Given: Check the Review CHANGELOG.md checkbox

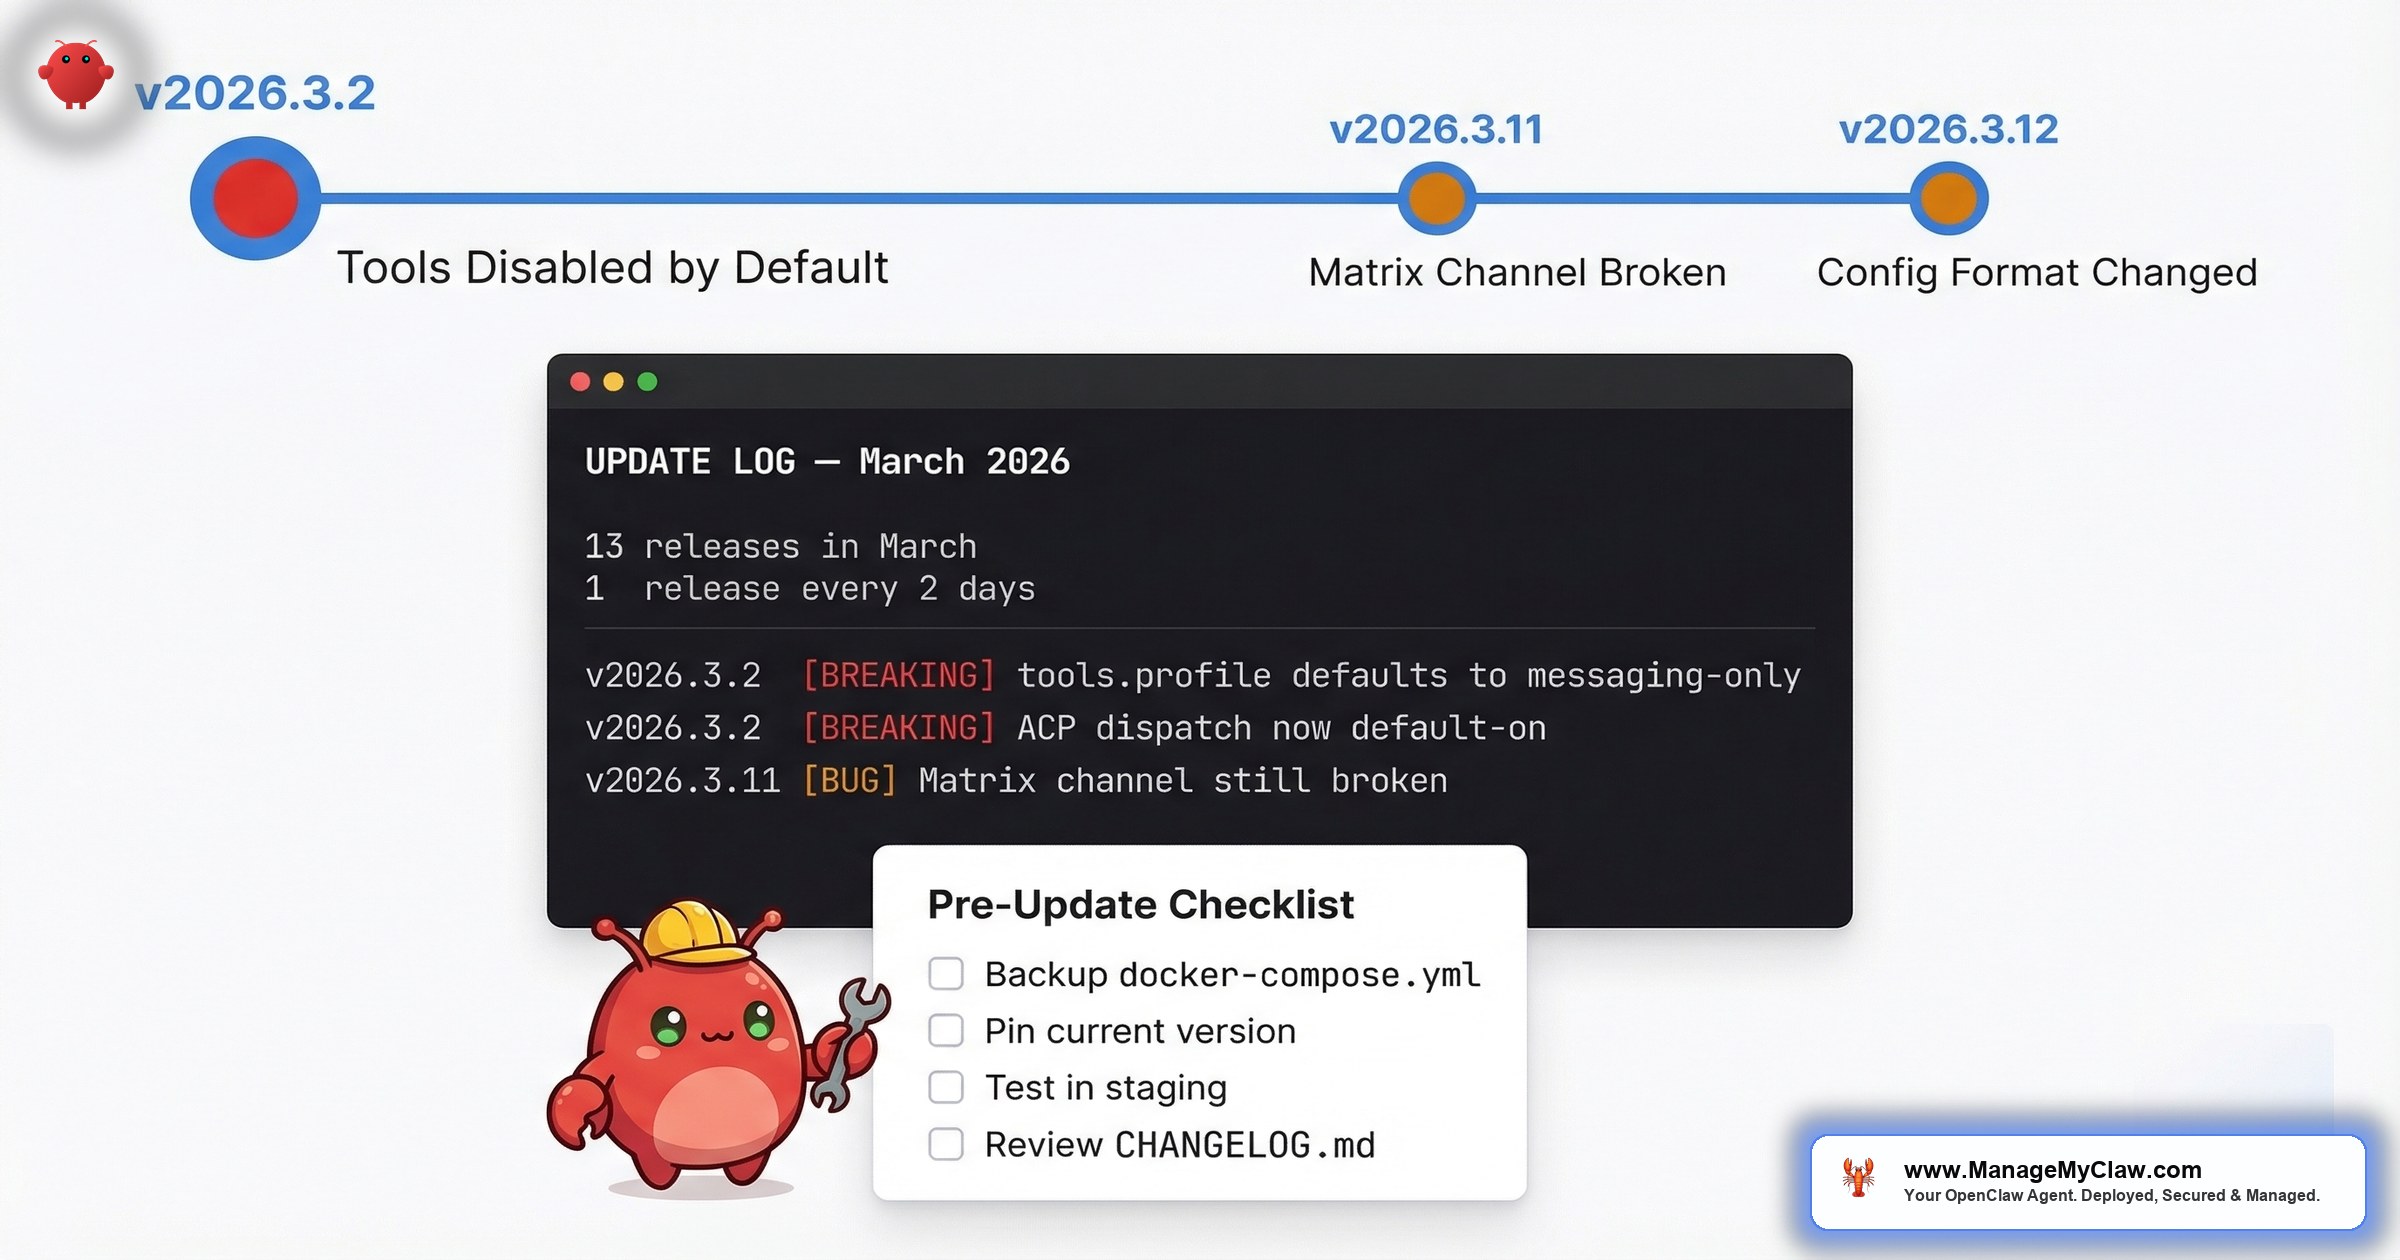Looking at the screenshot, I should pyautogui.click(x=945, y=1144).
